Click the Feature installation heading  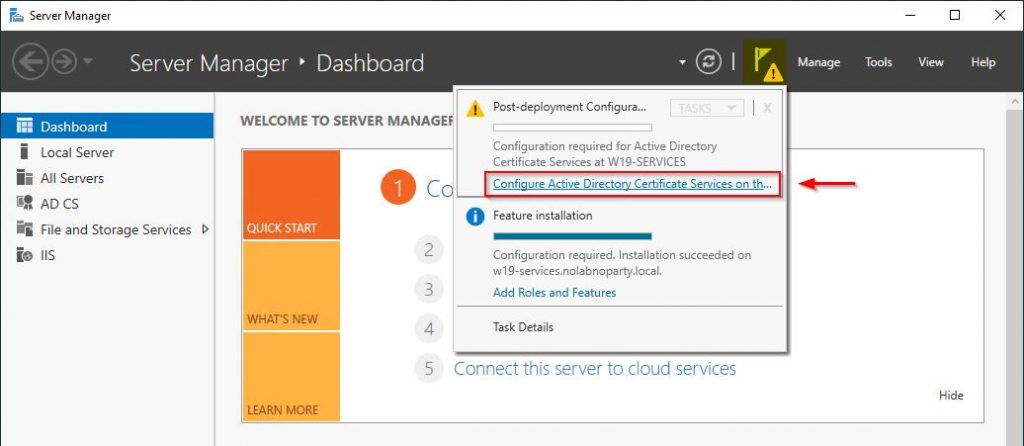(x=543, y=215)
